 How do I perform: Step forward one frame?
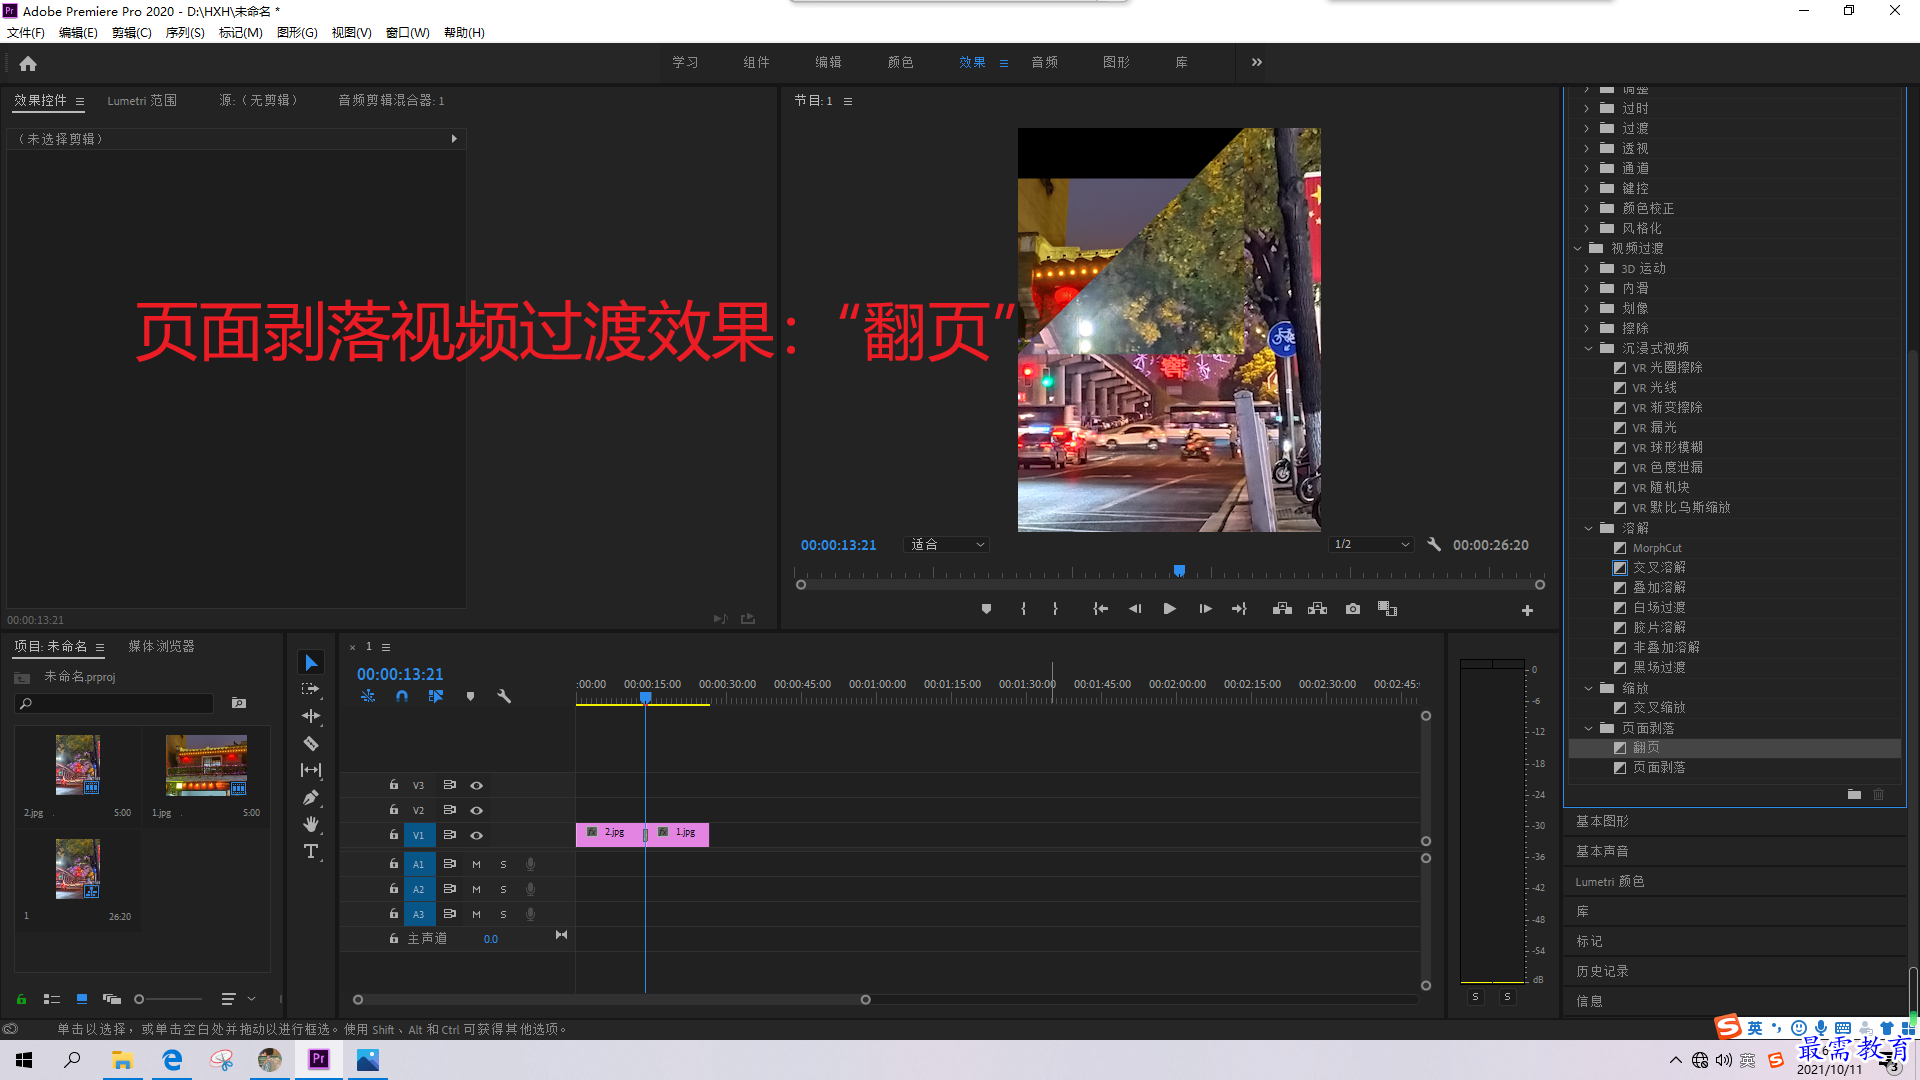click(1205, 609)
